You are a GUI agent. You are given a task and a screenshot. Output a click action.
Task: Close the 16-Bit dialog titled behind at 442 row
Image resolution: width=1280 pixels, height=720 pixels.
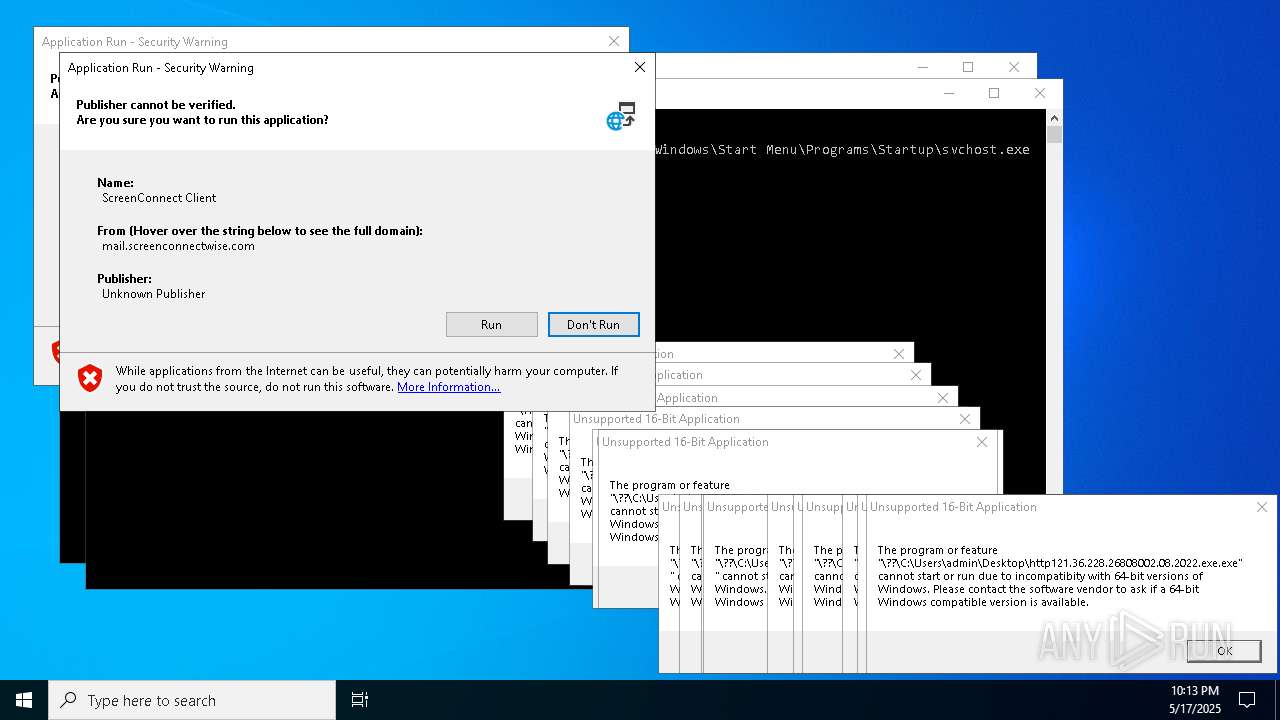pos(982,442)
